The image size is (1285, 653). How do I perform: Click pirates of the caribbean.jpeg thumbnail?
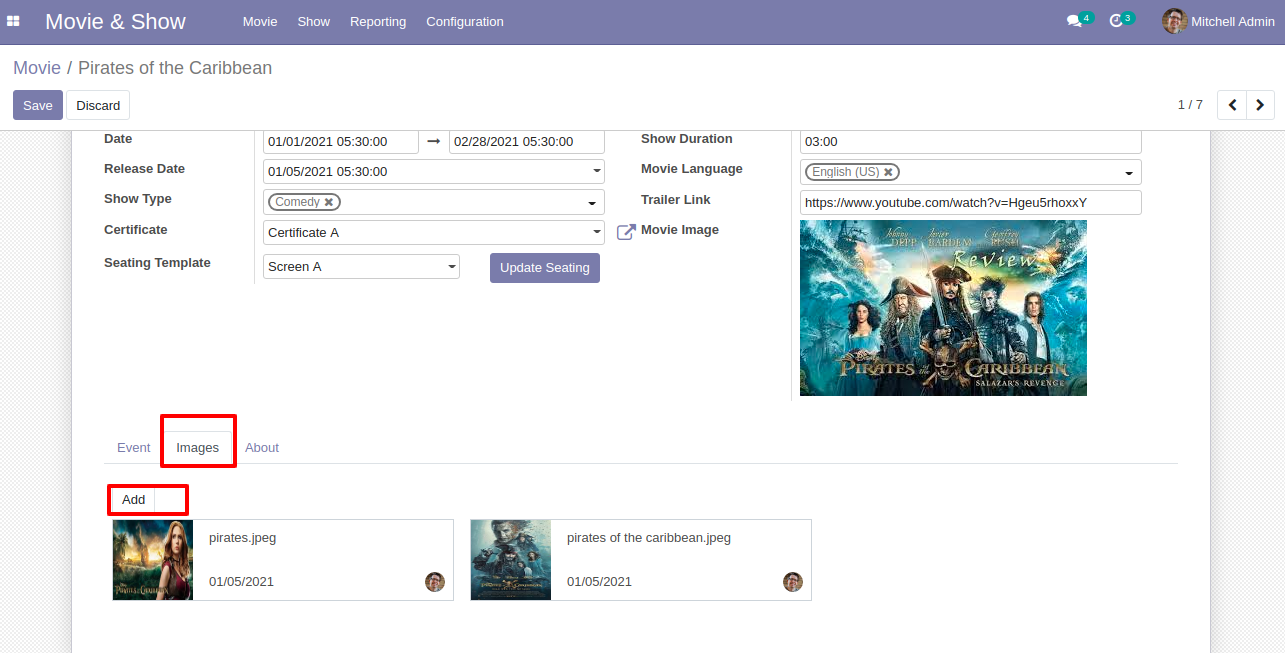[x=511, y=560]
